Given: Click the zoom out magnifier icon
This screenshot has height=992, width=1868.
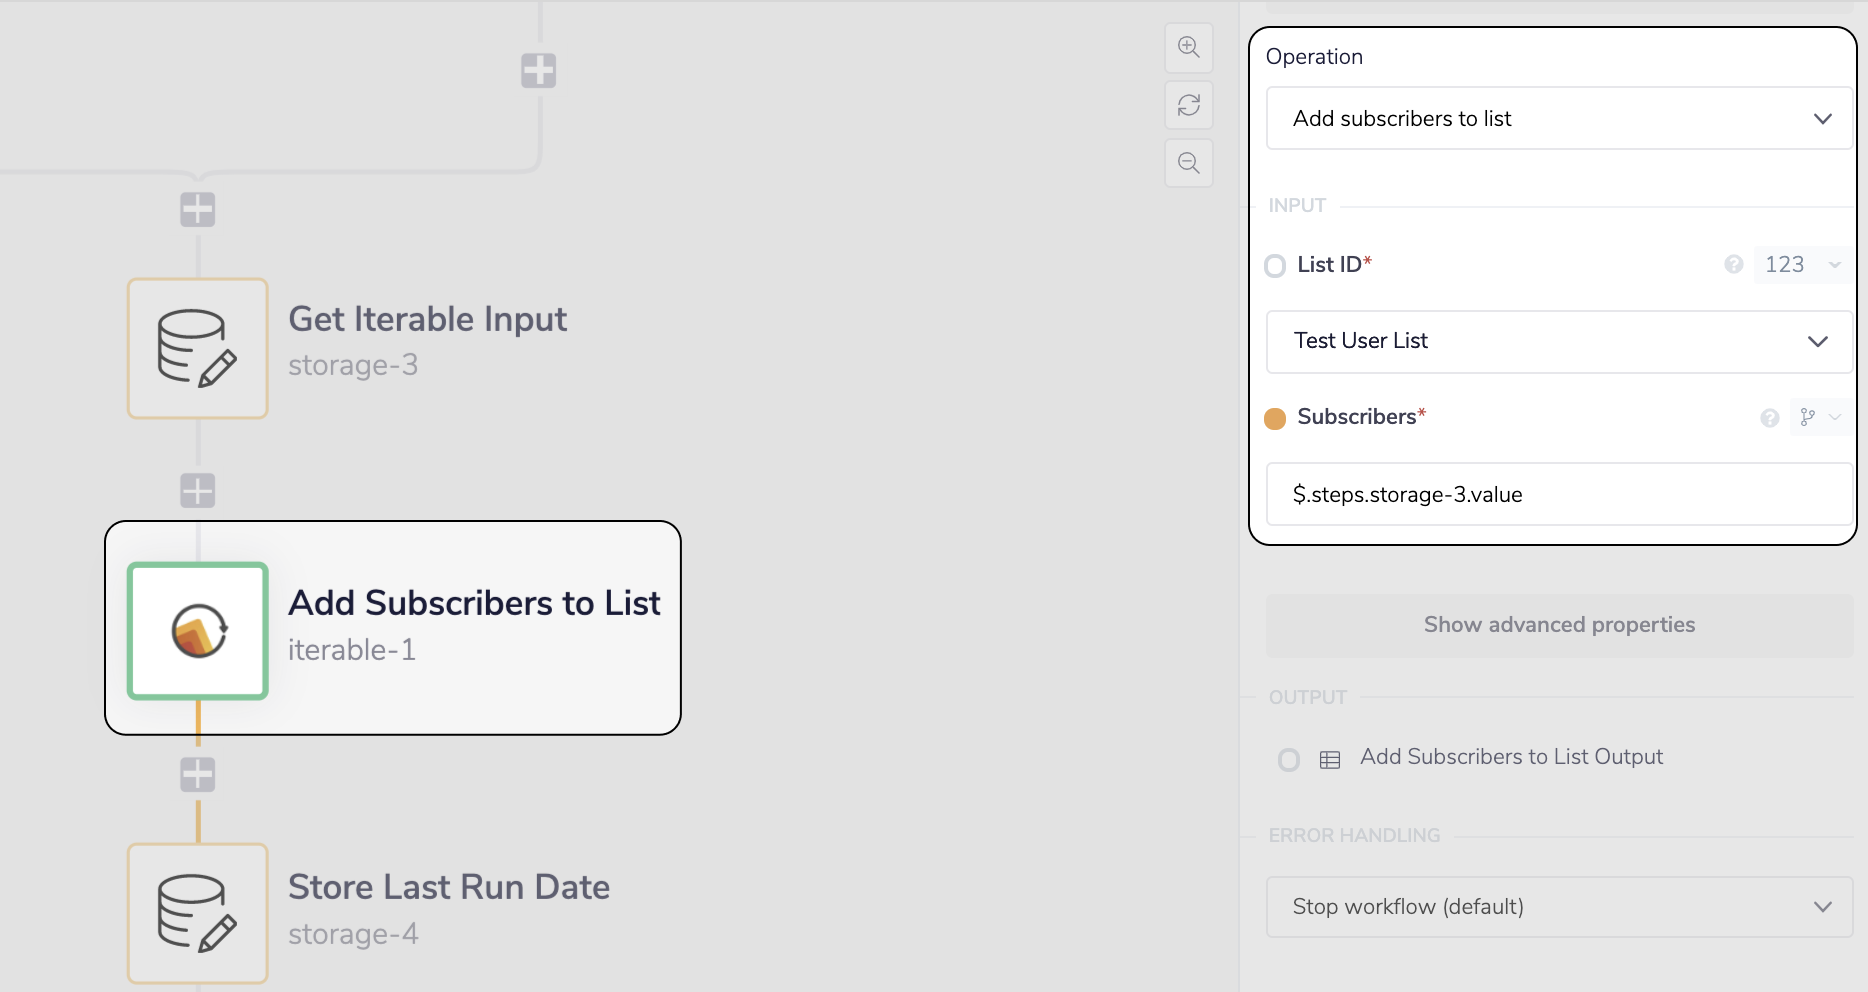Looking at the screenshot, I should tap(1188, 162).
